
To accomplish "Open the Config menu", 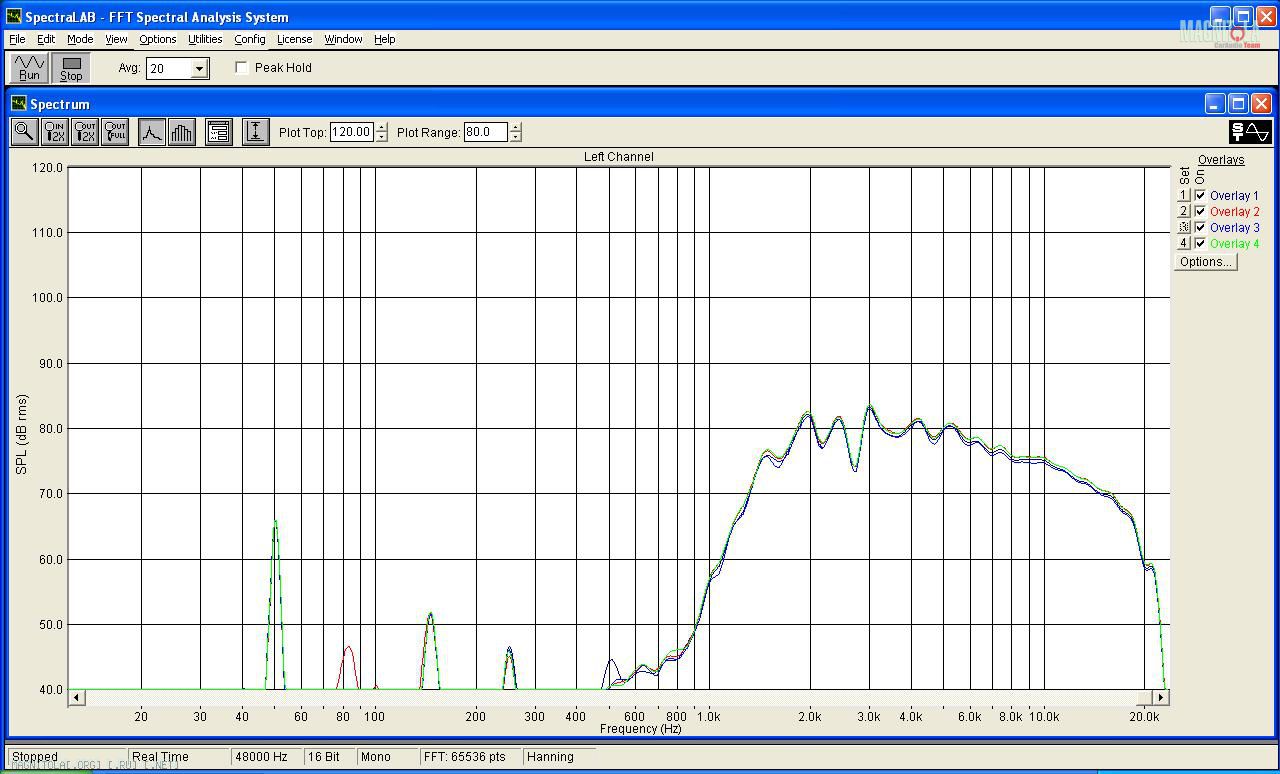I will tap(250, 39).
